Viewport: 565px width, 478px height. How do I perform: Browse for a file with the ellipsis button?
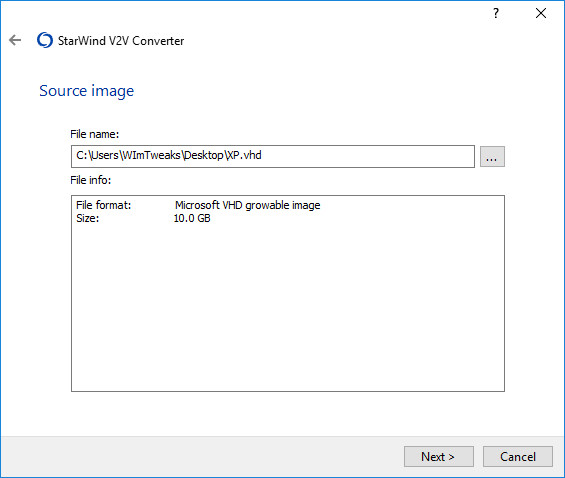click(492, 157)
